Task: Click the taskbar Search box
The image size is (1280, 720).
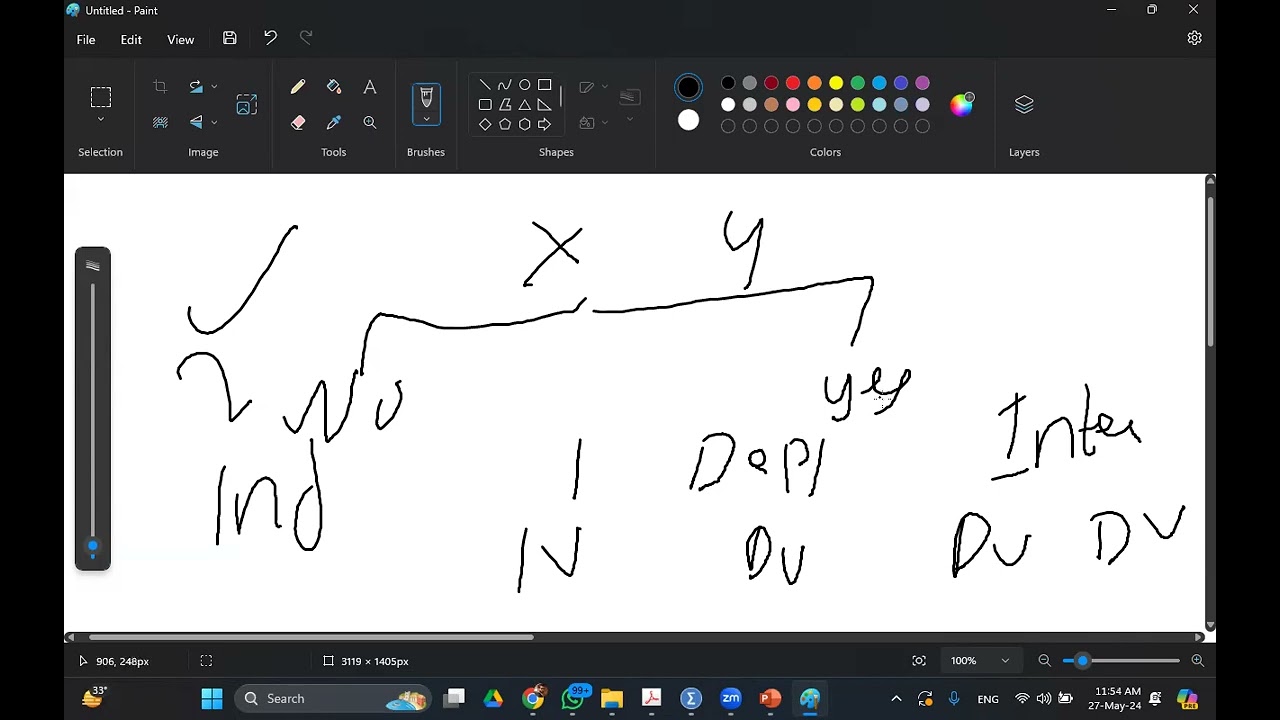Action: pos(334,699)
